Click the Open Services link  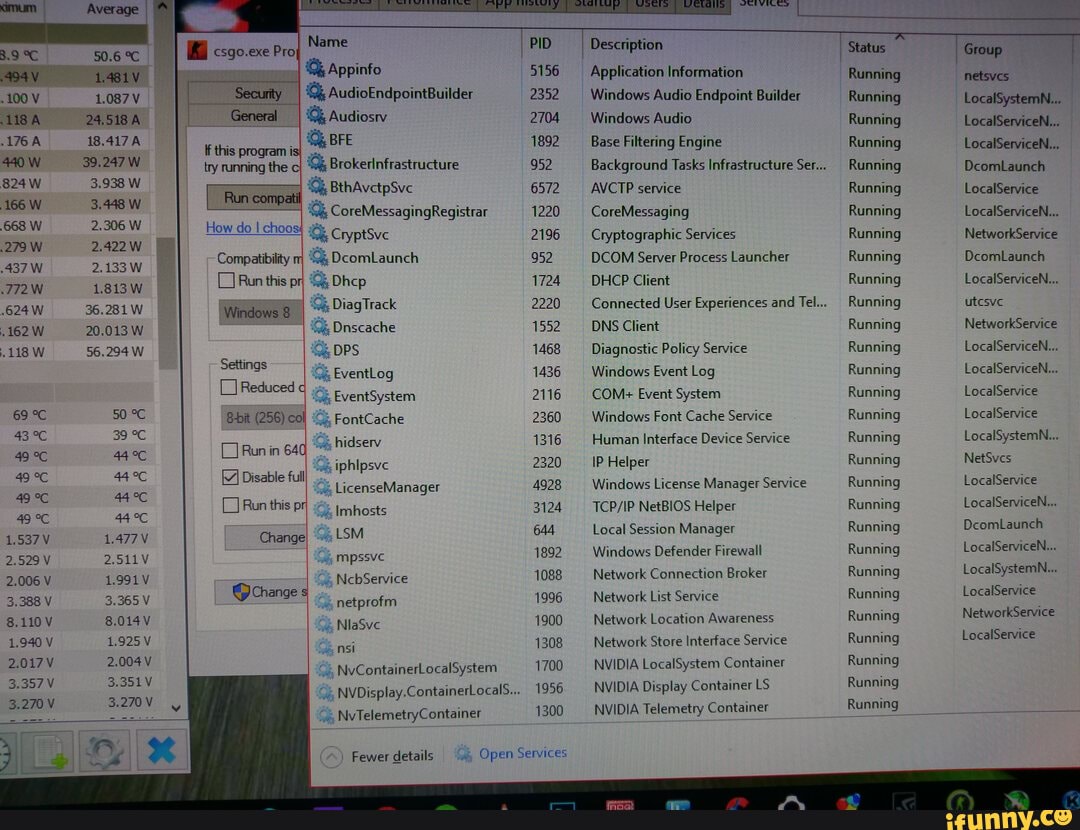523,753
